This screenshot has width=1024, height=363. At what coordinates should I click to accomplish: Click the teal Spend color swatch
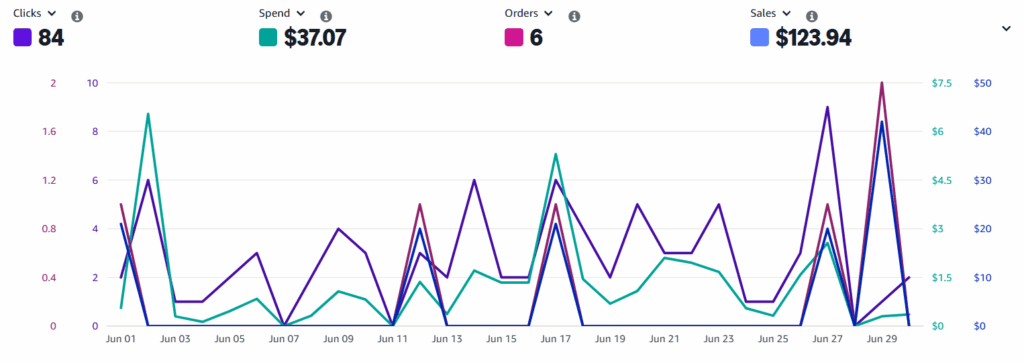(268, 37)
